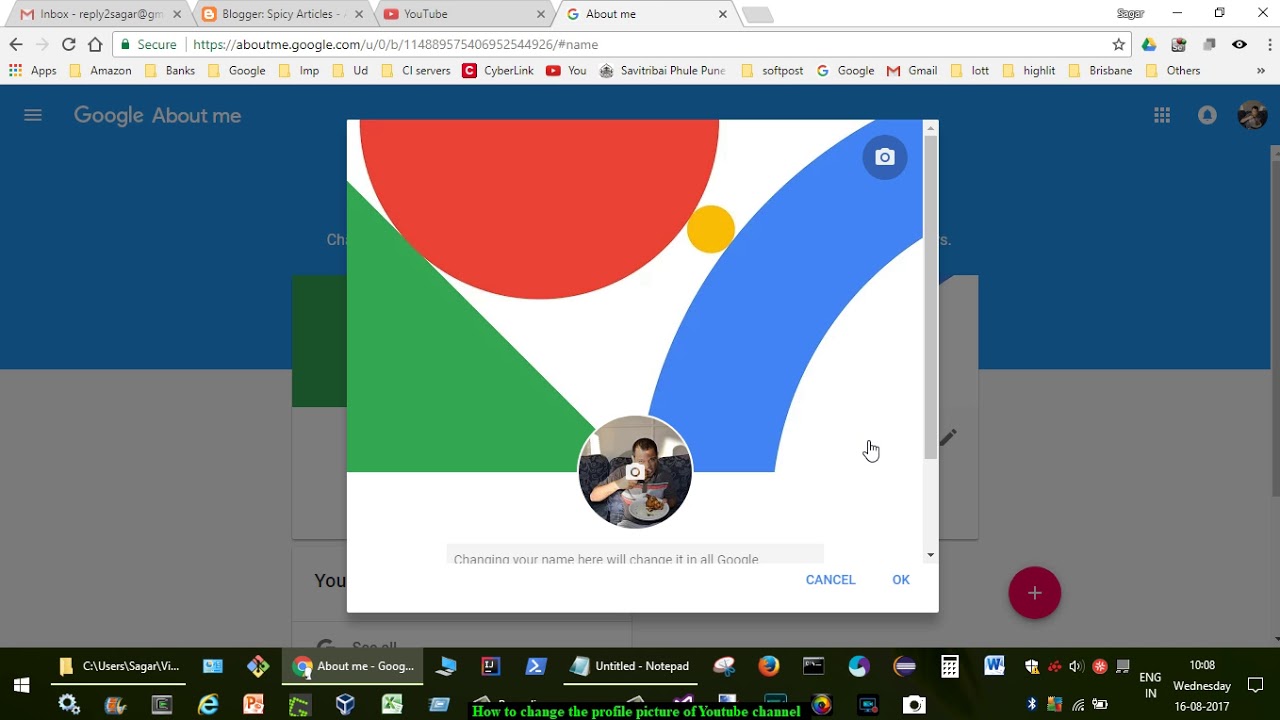The height and width of the screenshot is (720, 1280).
Task: Open Internet Explorer from taskbar
Action: (x=208, y=704)
